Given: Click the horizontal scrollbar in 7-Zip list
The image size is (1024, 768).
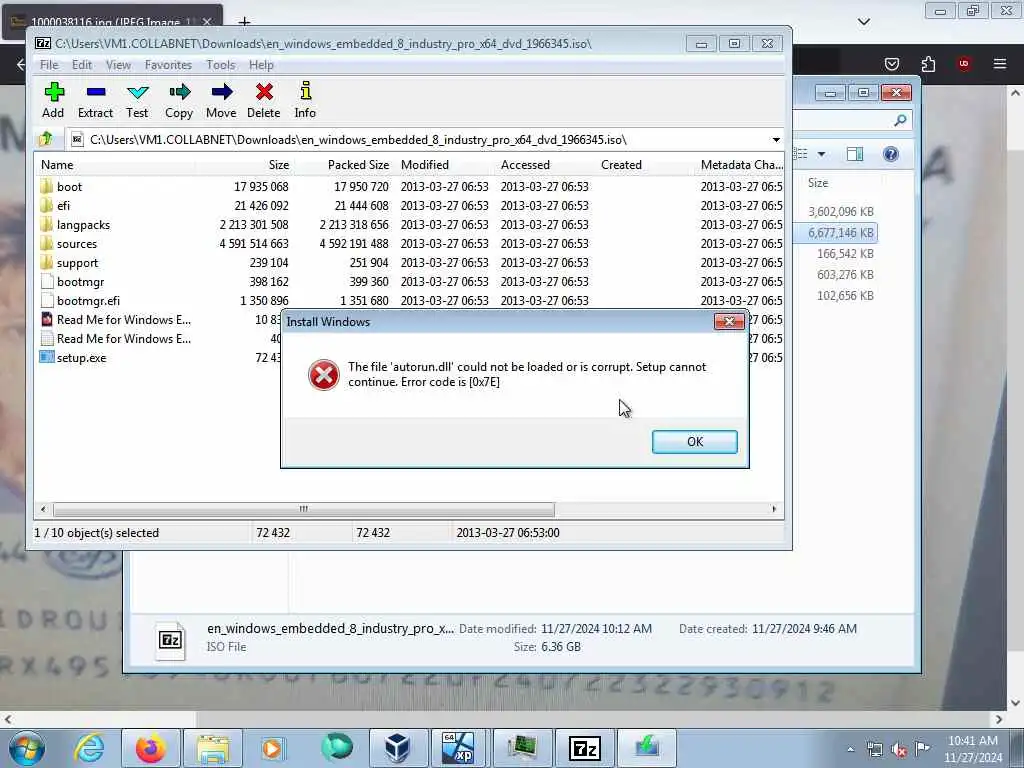Looking at the screenshot, I should click(304, 509).
